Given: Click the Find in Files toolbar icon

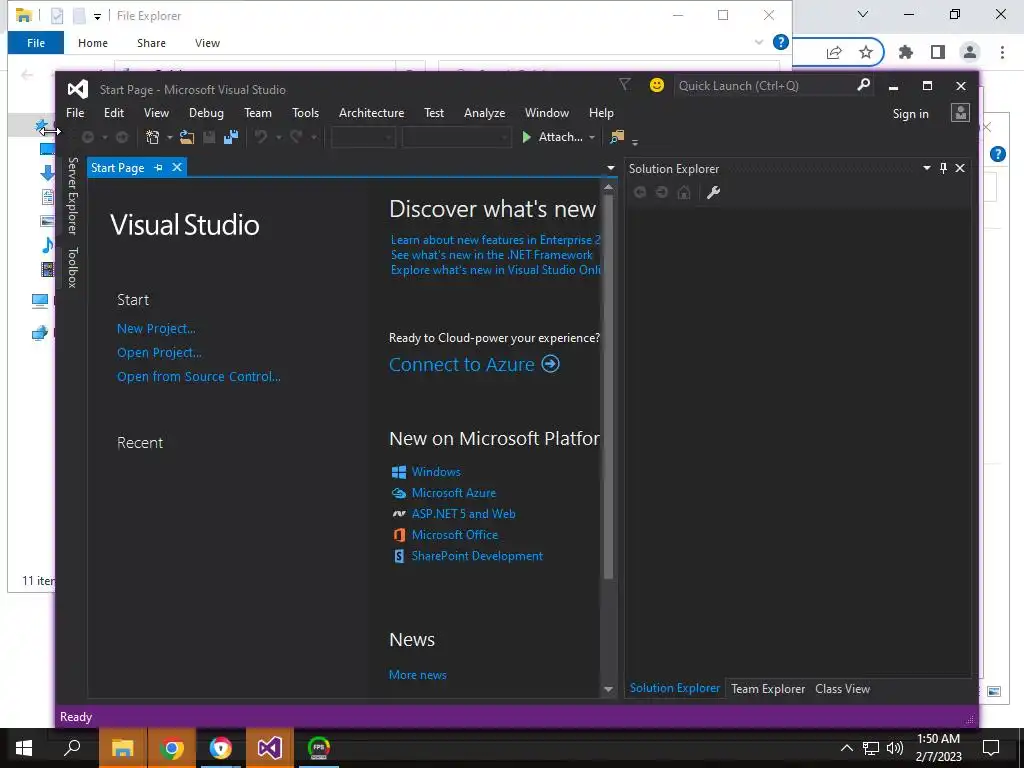Looking at the screenshot, I should pyautogui.click(x=617, y=136).
